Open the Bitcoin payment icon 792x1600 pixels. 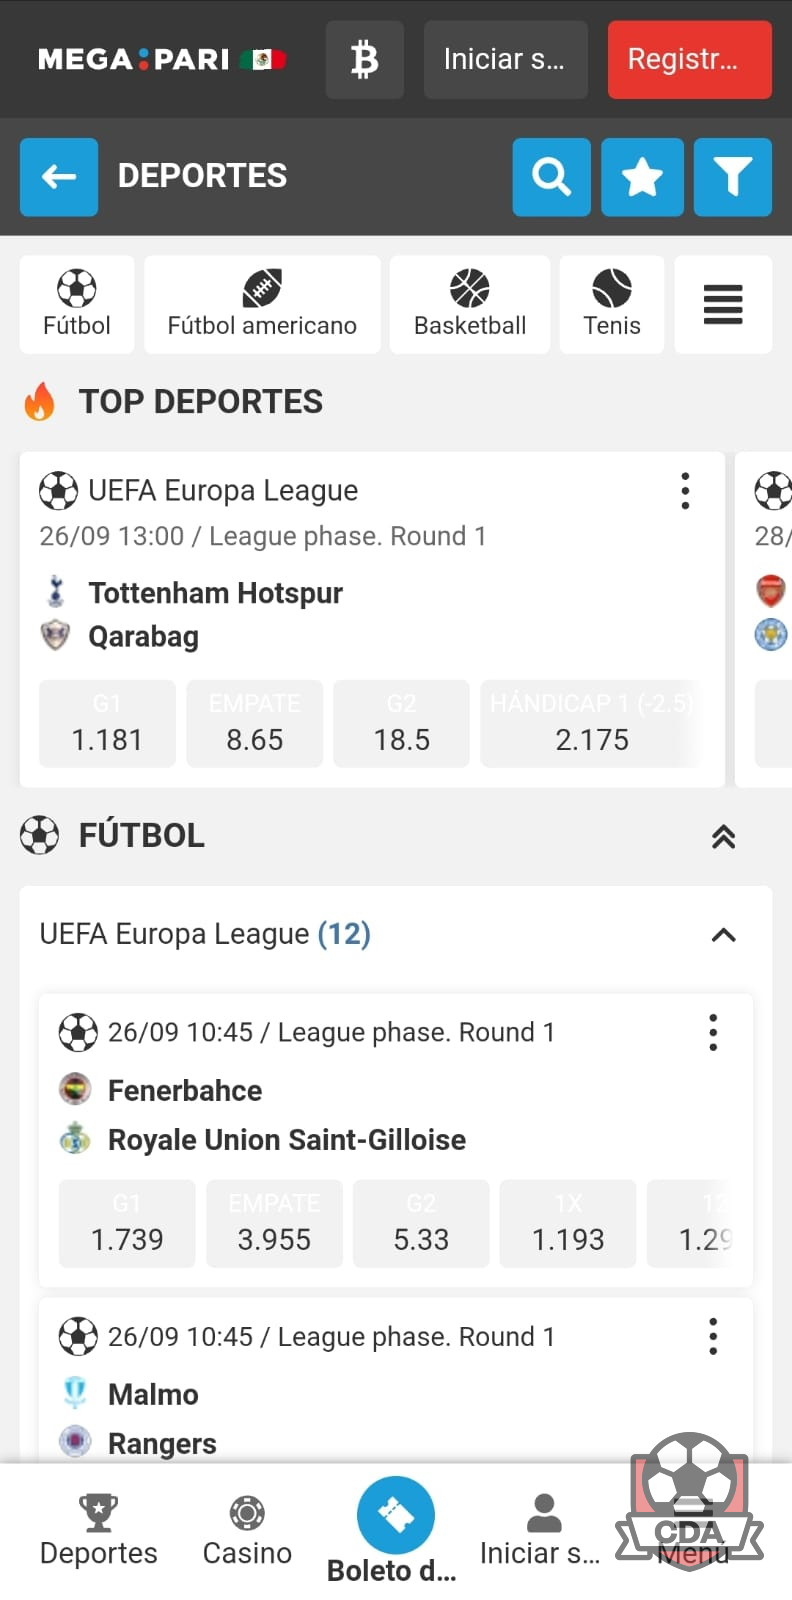click(365, 60)
